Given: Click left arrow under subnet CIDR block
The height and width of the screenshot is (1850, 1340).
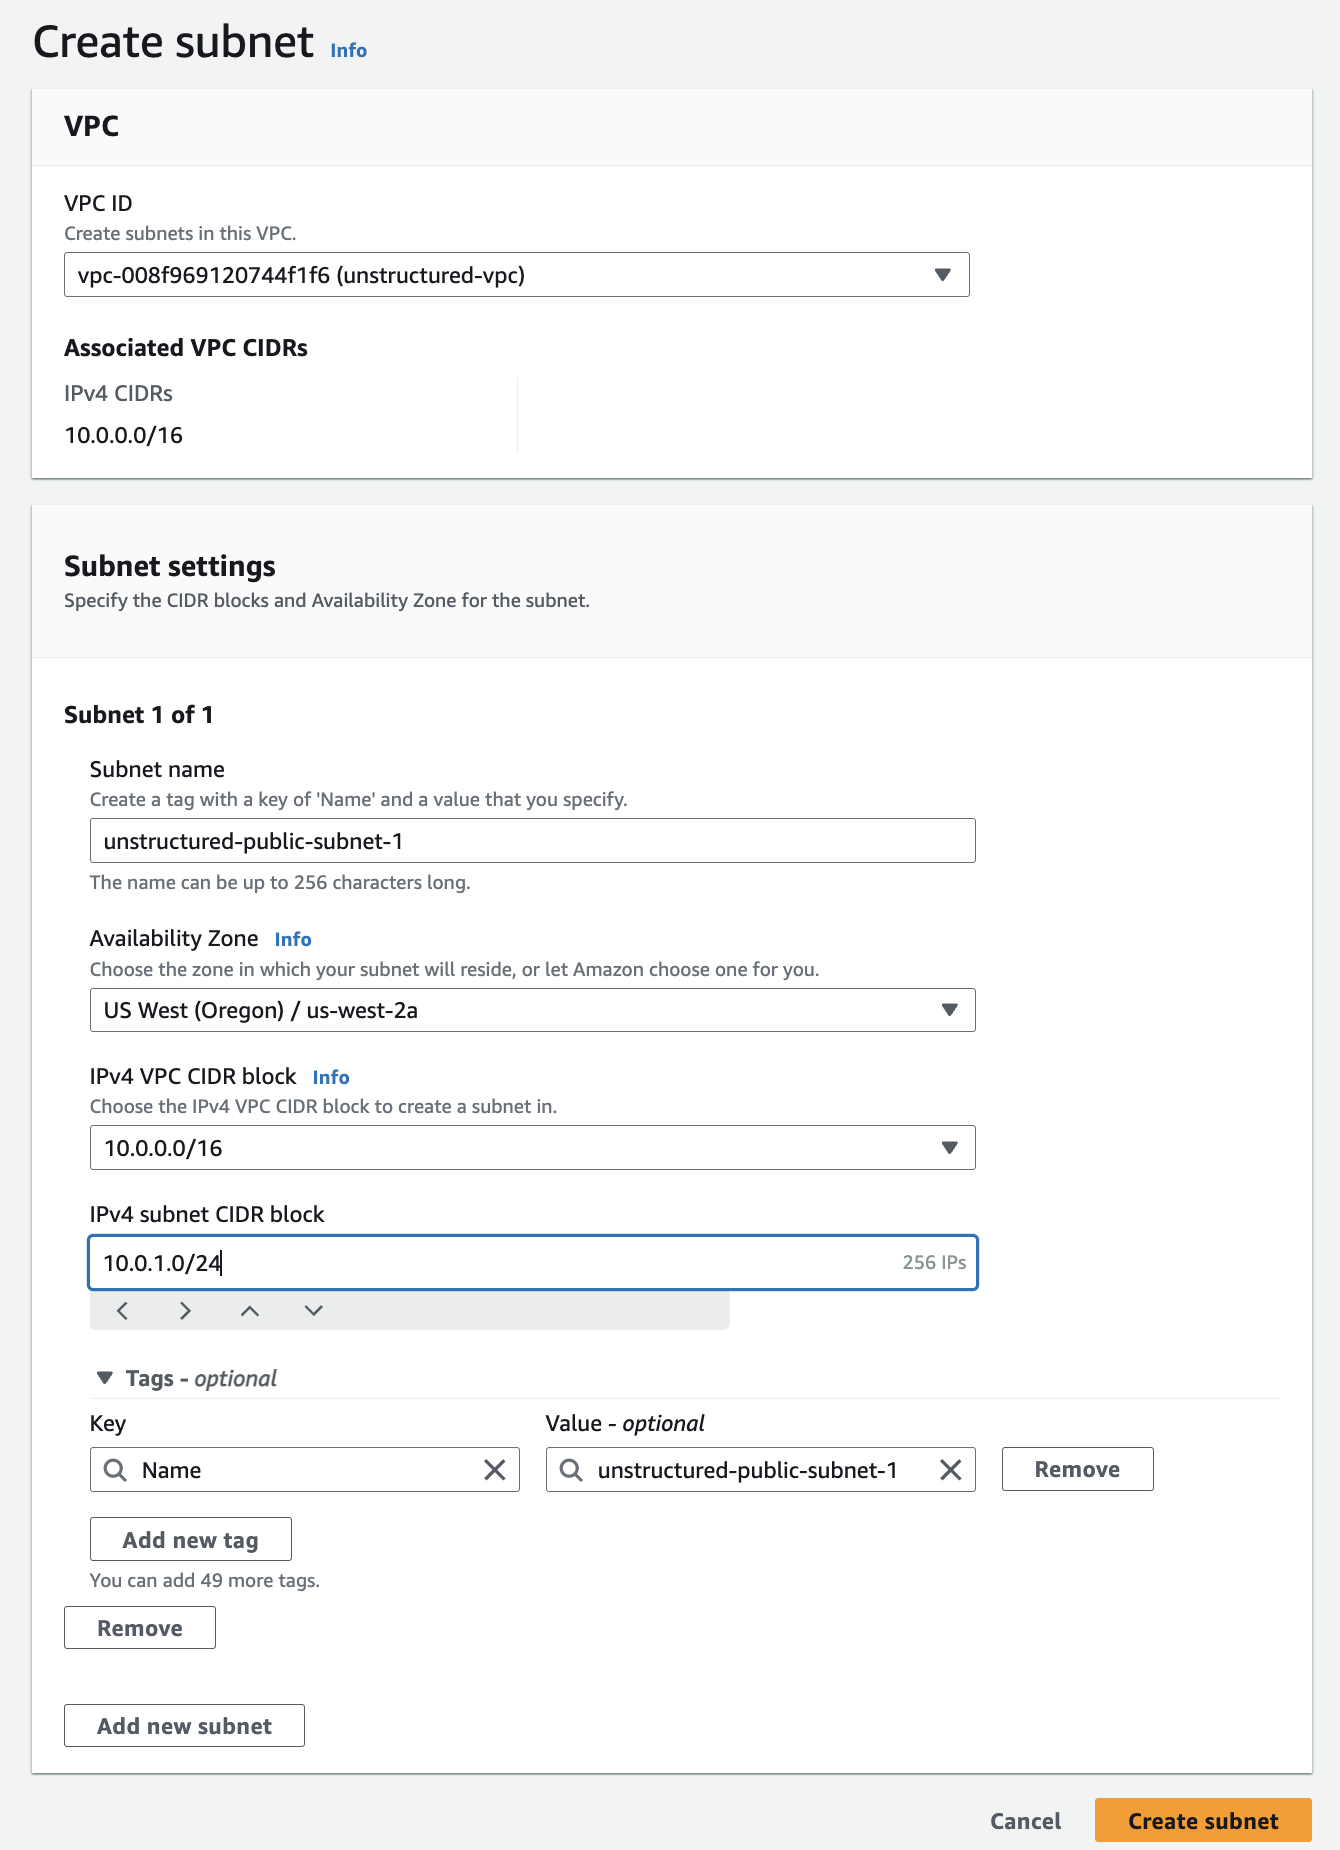Looking at the screenshot, I should [x=122, y=1311].
